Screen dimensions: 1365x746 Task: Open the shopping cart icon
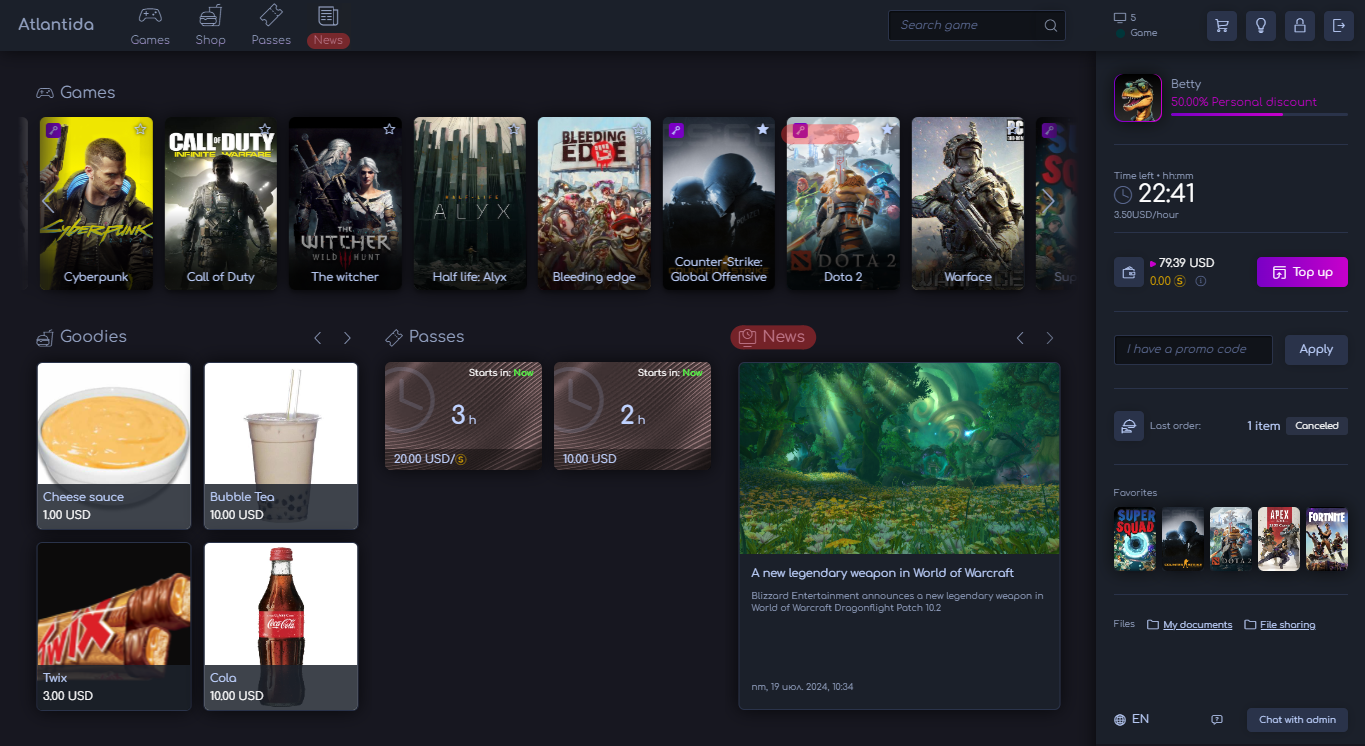point(1221,26)
